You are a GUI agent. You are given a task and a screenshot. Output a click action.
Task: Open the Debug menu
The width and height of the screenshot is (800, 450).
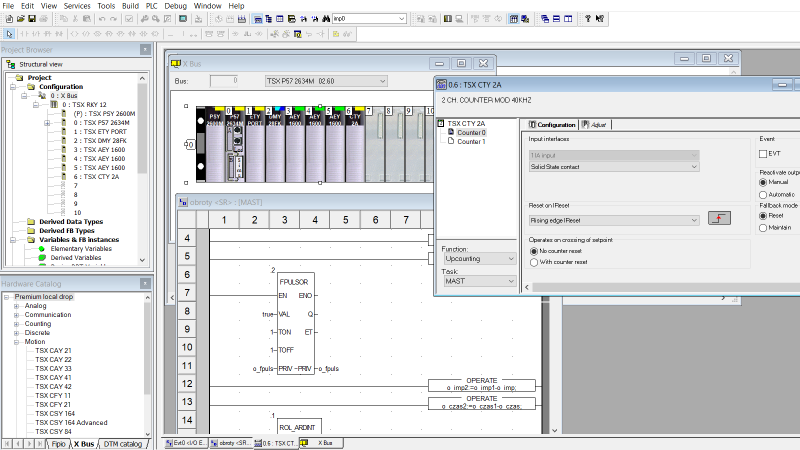coord(176,6)
